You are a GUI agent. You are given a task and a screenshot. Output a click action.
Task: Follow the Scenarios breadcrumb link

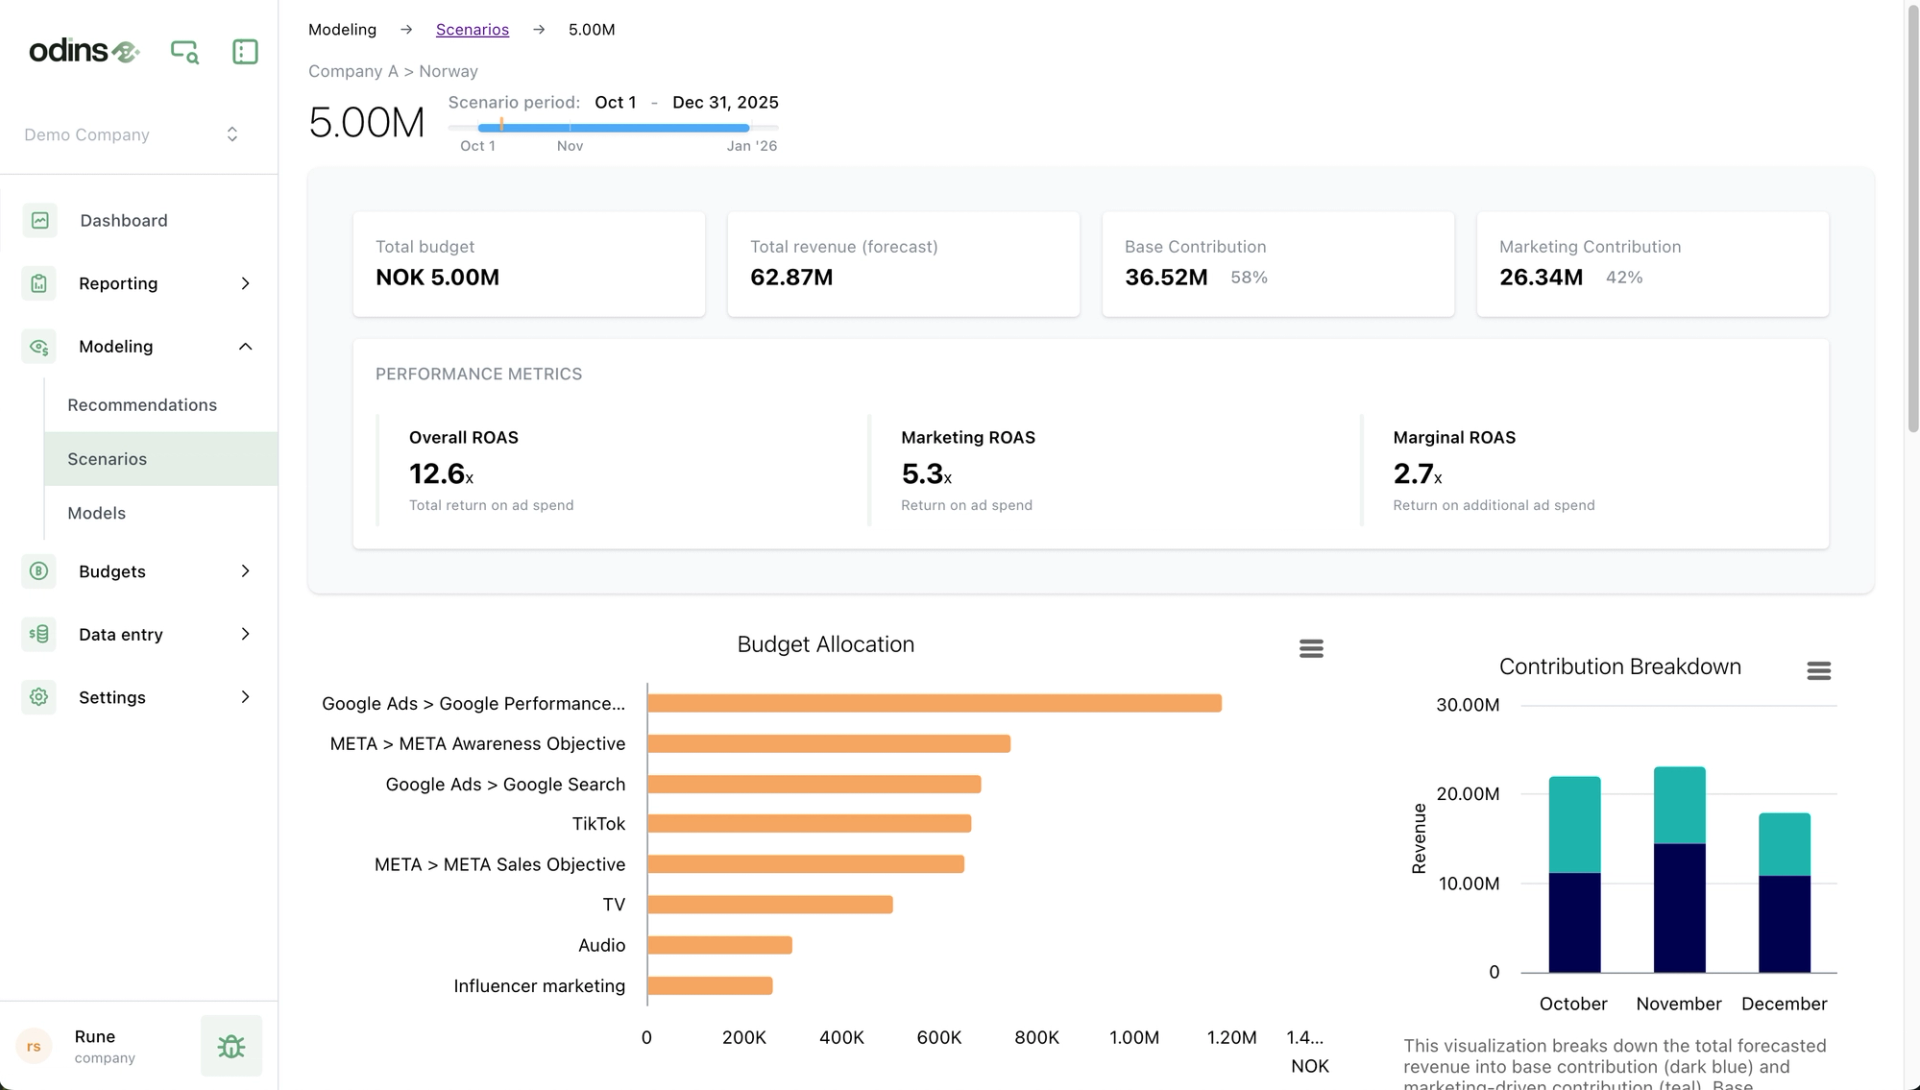click(472, 30)
